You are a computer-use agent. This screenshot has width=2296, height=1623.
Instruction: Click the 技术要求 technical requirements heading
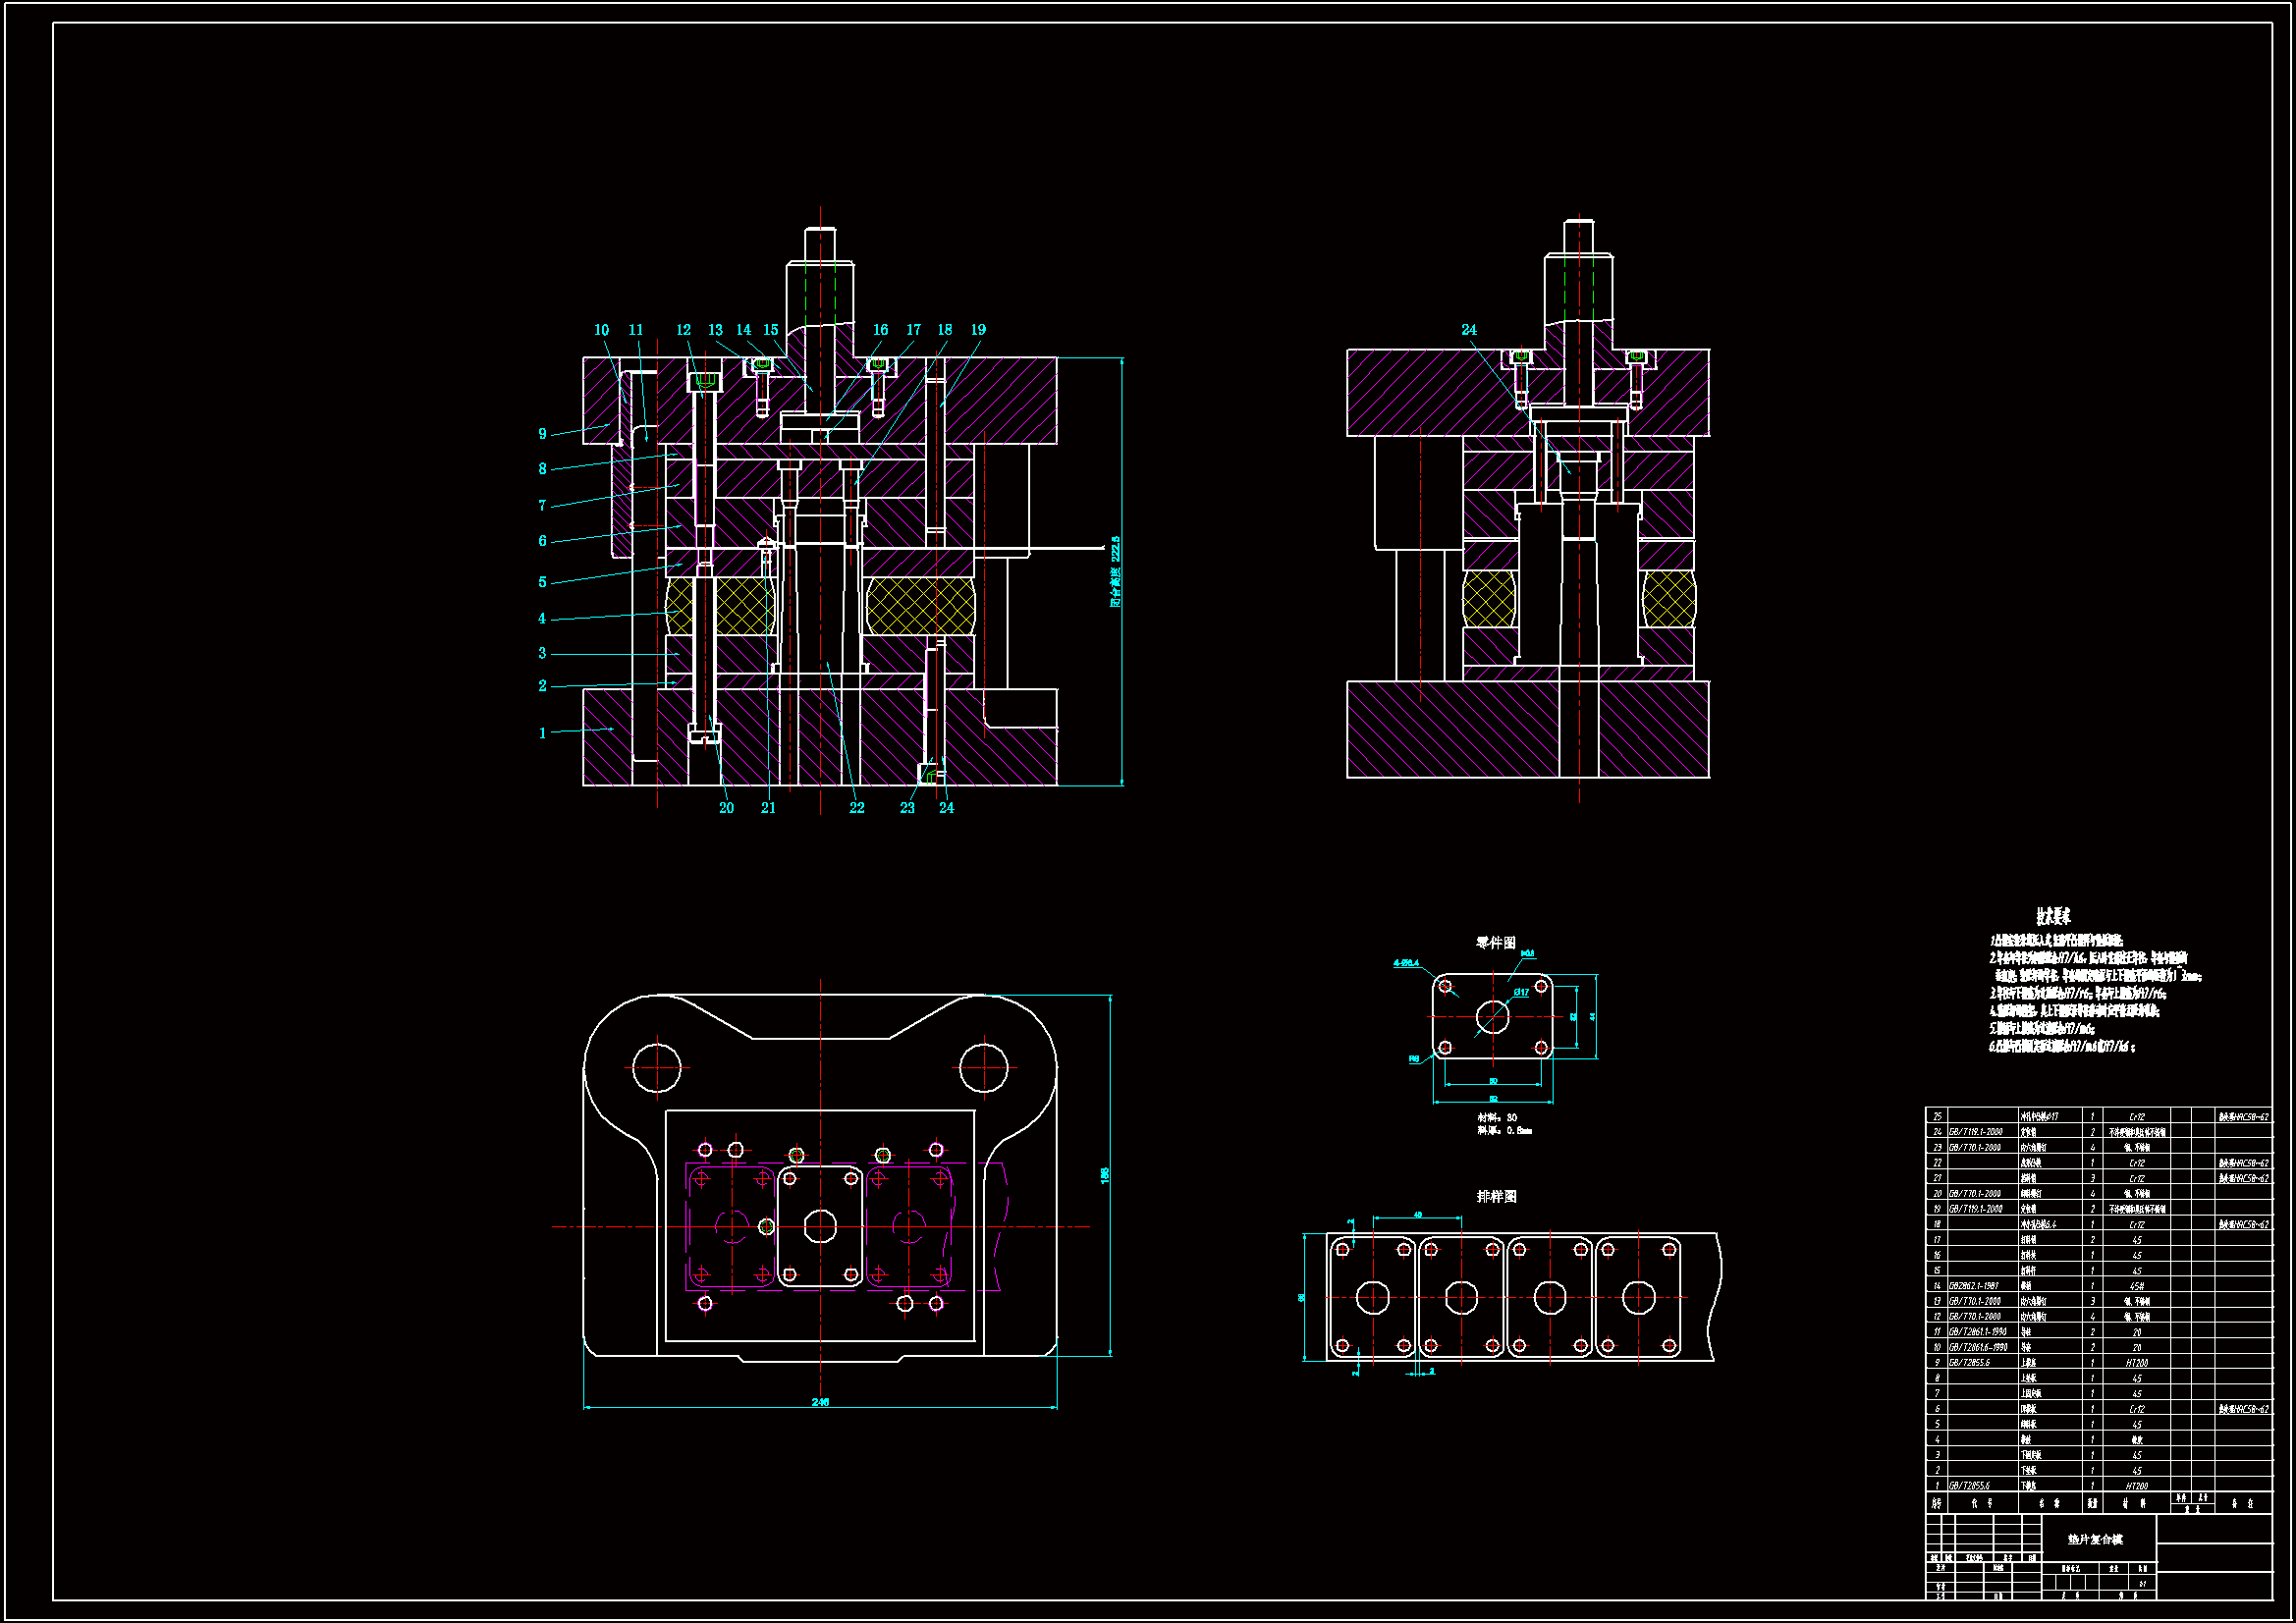pyautogui.click(x=2053, y=916)
